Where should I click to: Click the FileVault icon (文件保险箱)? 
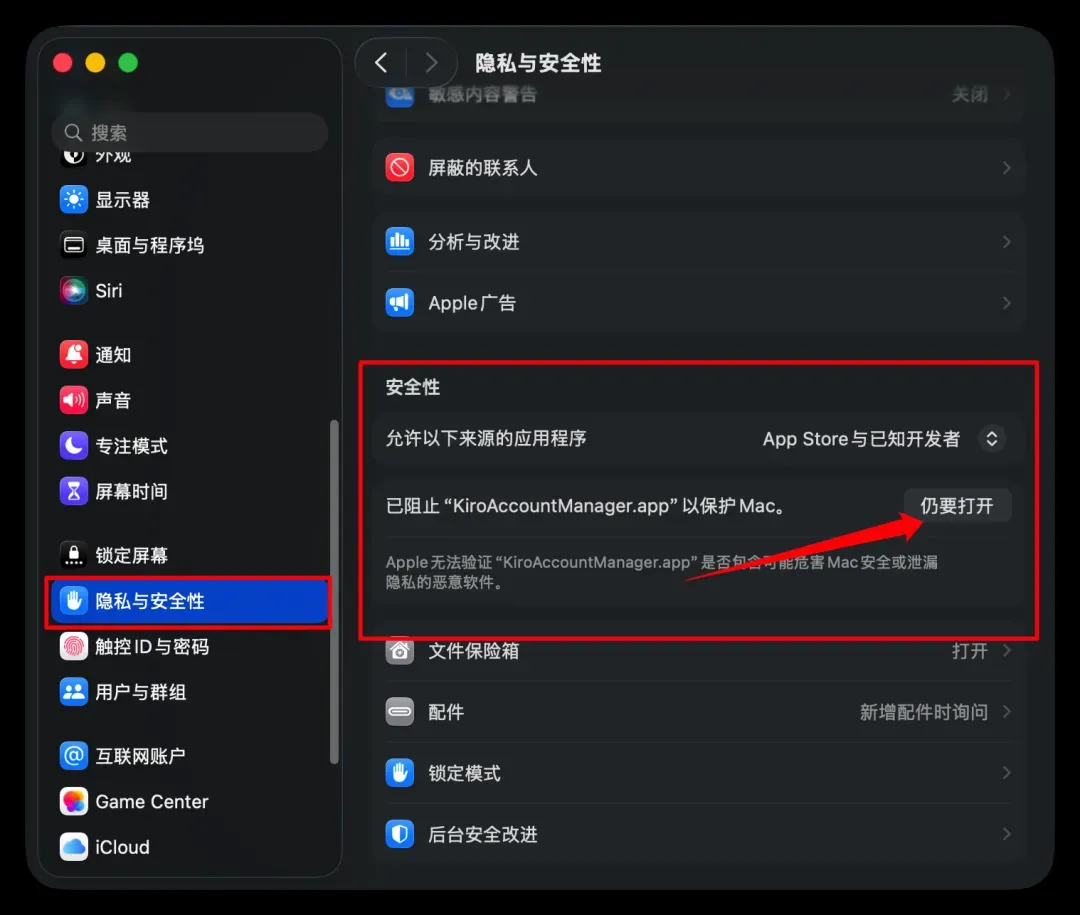pyautogui.click(x=399, y=650)
